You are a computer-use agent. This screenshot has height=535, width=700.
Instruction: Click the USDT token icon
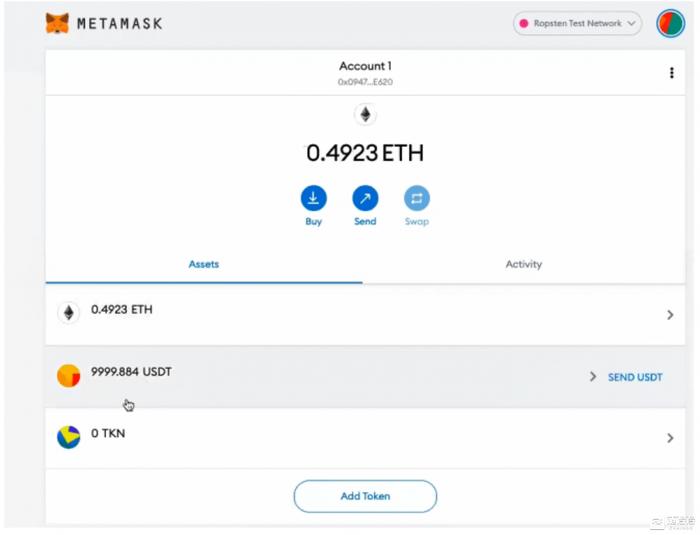click(69, 376)
